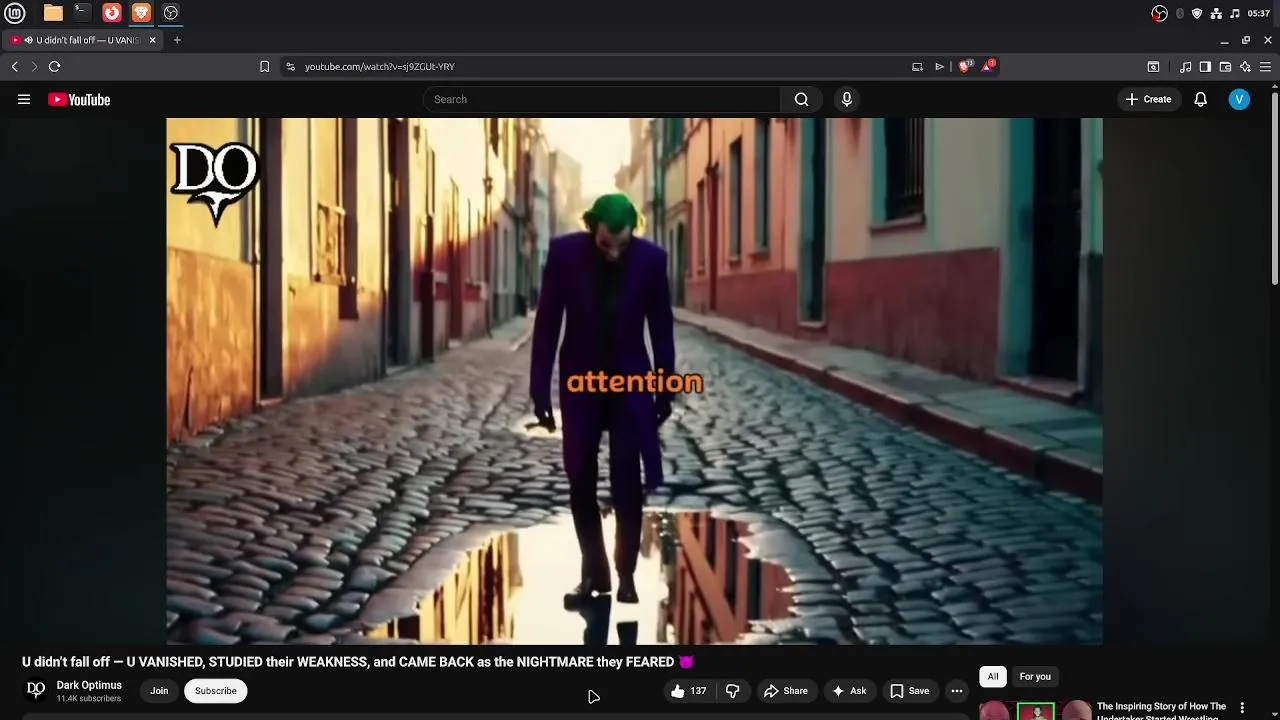1280x720 pixels.
Task: Click the OBS recording tray icon
Action: coord(1159,13)
